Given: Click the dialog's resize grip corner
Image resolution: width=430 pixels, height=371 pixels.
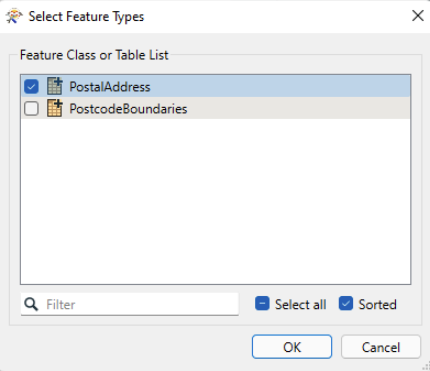Looking at the screenshot, I should pyautogui.click(x=426, y=367).
